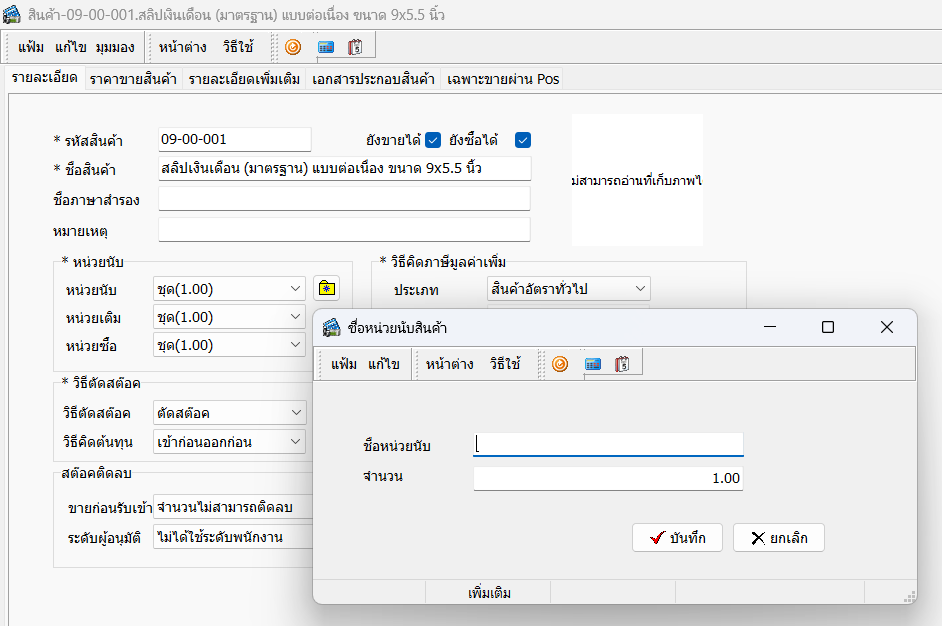Expand the หน่วยนับ dropdown
The width and height of the screenshot is (942, 626).
pyautogui.click(x=295, y=289)
